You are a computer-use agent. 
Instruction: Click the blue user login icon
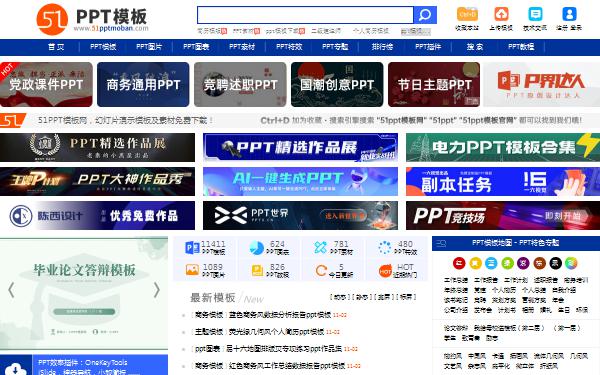(x=569, y=14)
